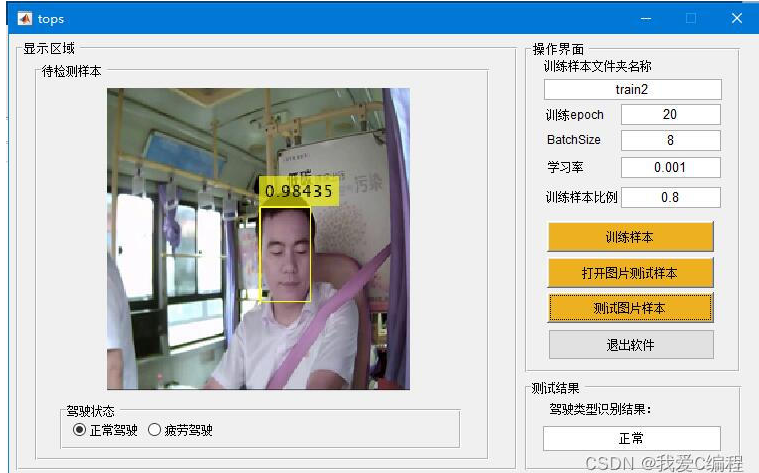The image size is (759, 473).
Task: Click the tops window title text
Action: 51,18
